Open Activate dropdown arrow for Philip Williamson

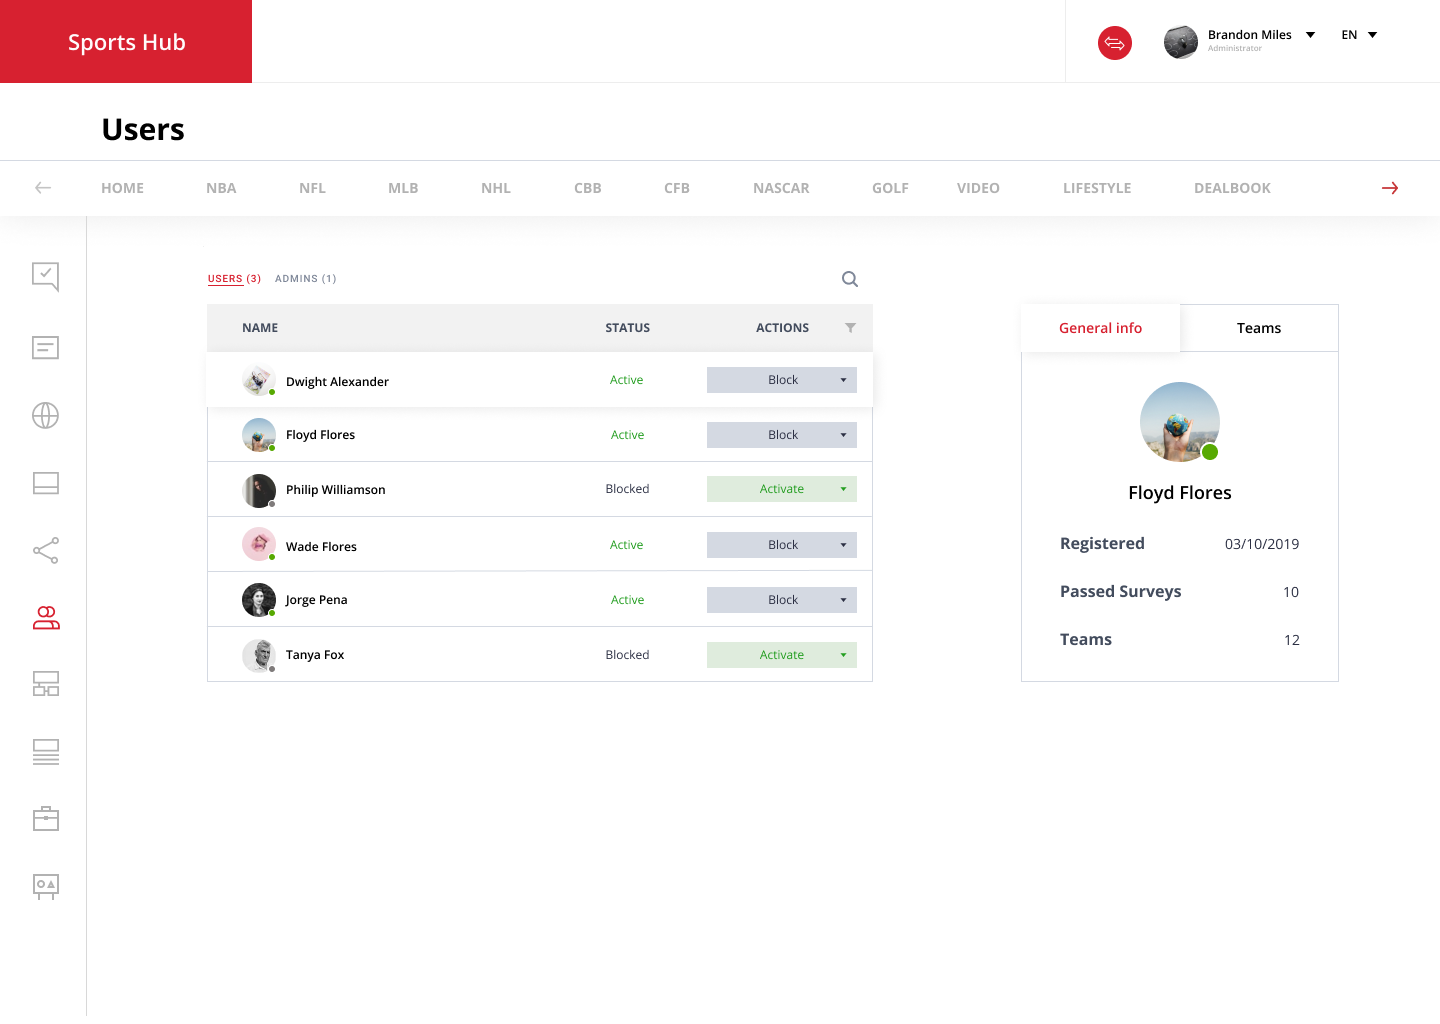[x=843, y=489]
